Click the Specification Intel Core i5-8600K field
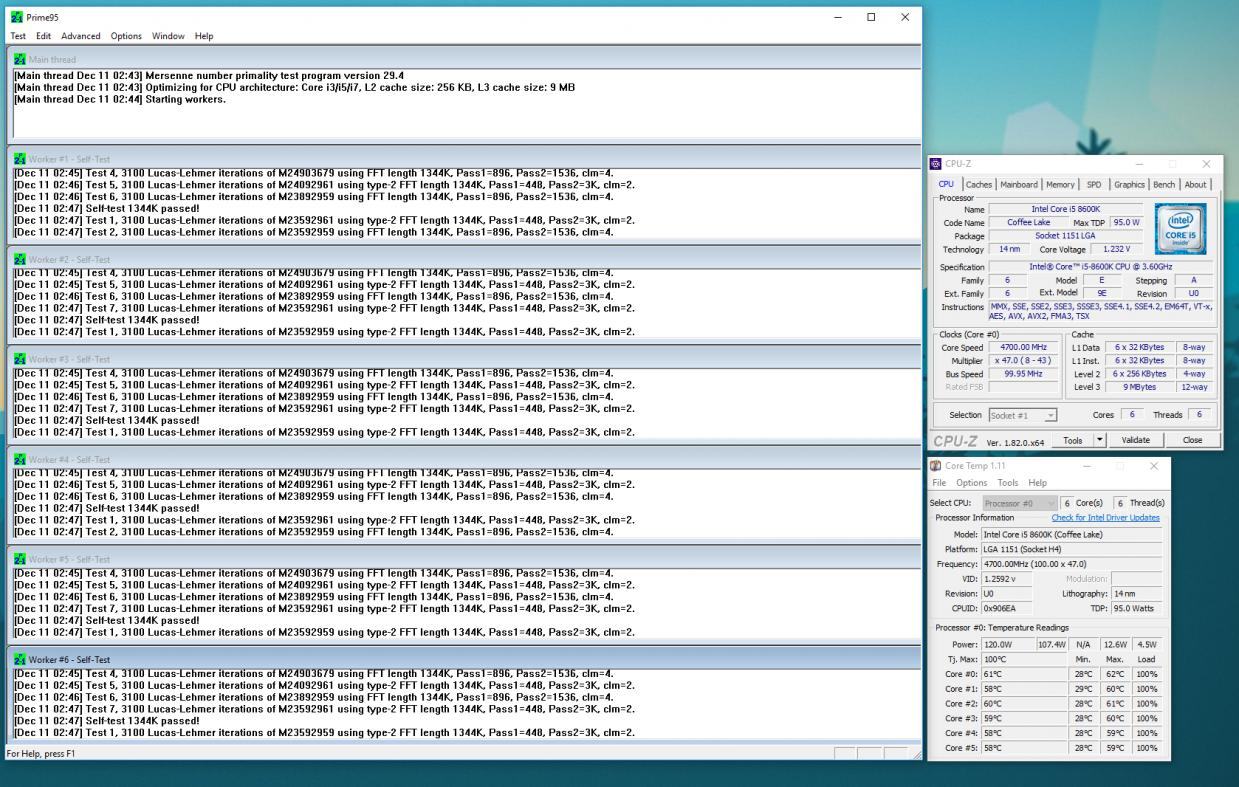 [1100, 267]
